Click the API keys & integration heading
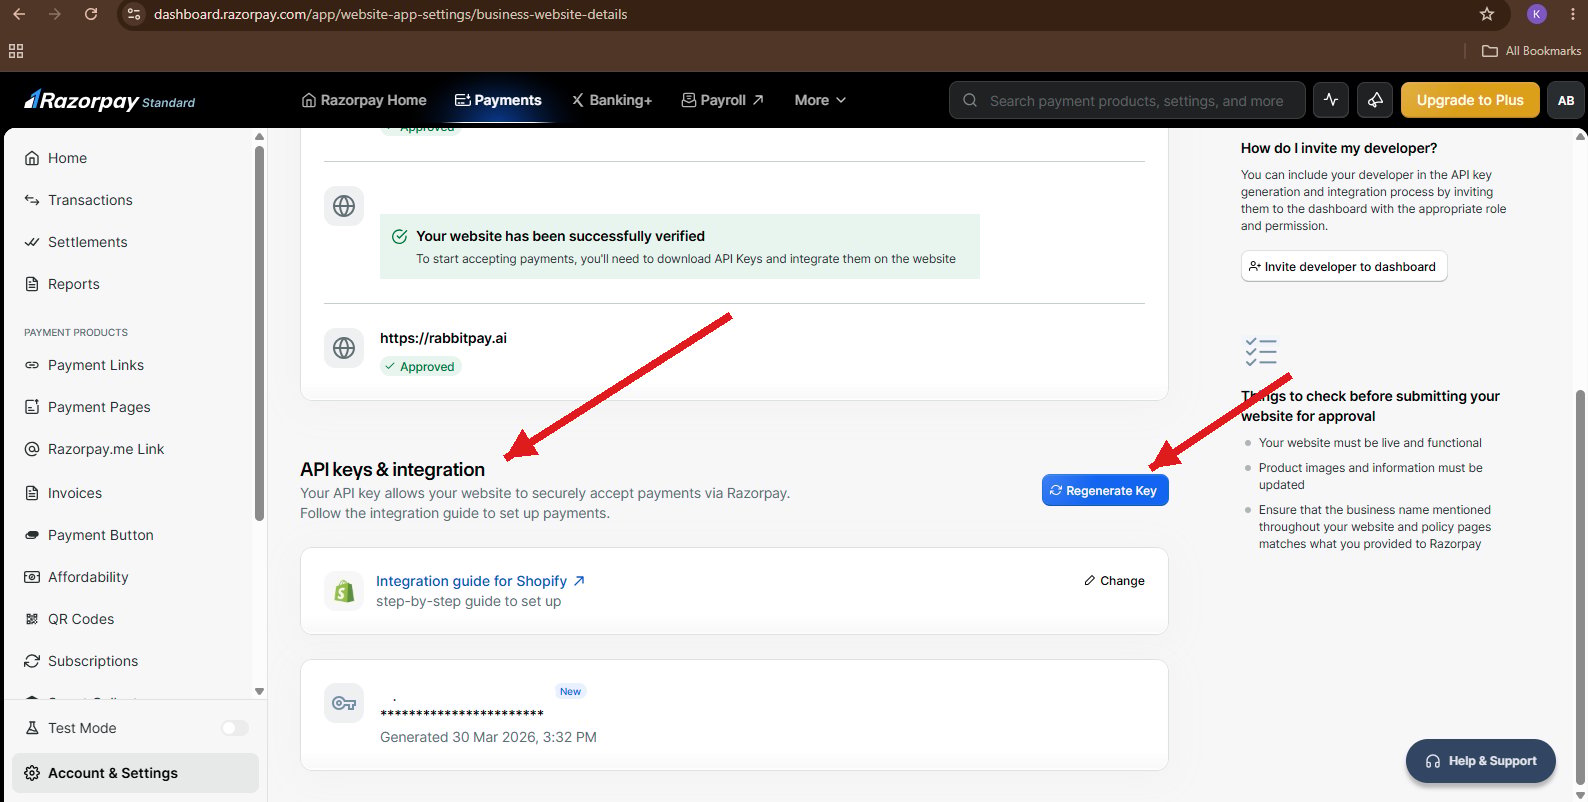The image size is (1588, 802). click(x=392, y=469)
